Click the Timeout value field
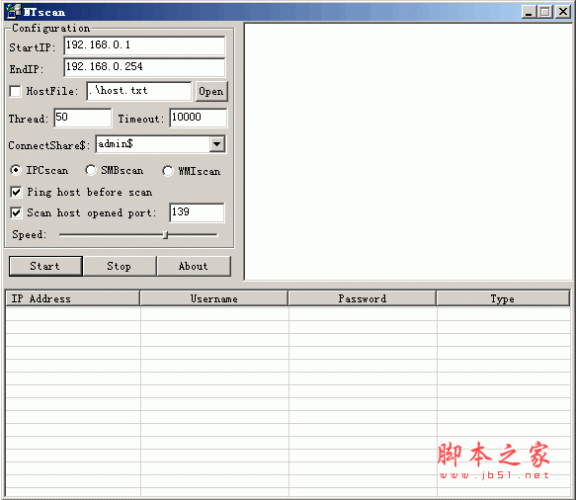 tap(198, 118)
